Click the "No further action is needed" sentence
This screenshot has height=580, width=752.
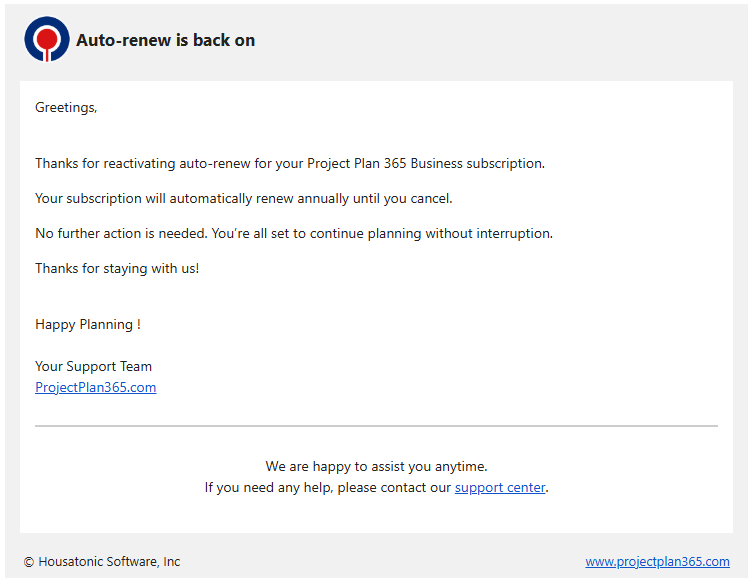pyautogui.click(x=294, y=234)
